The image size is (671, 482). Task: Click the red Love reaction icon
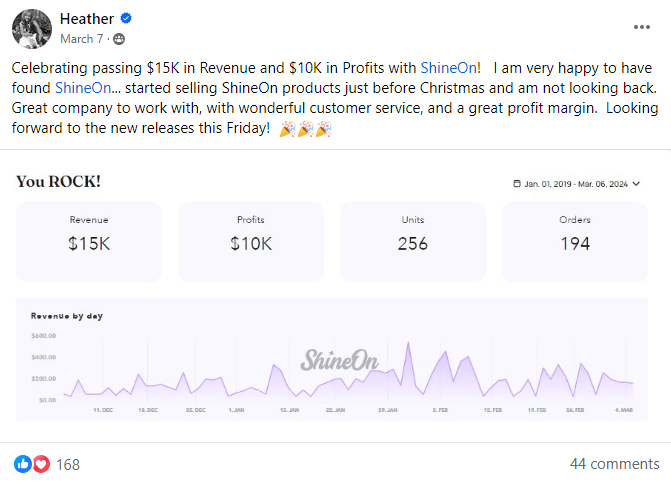41,464
